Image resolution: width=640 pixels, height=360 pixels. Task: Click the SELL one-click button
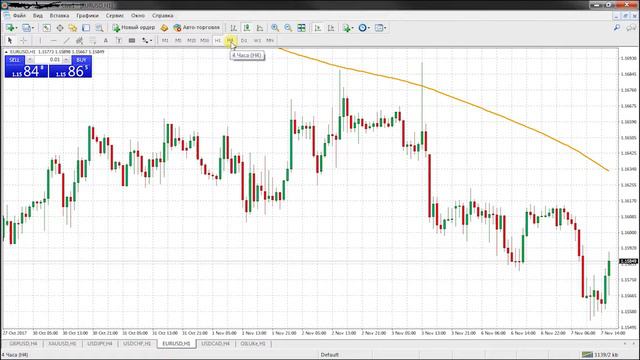click(14, 60)
